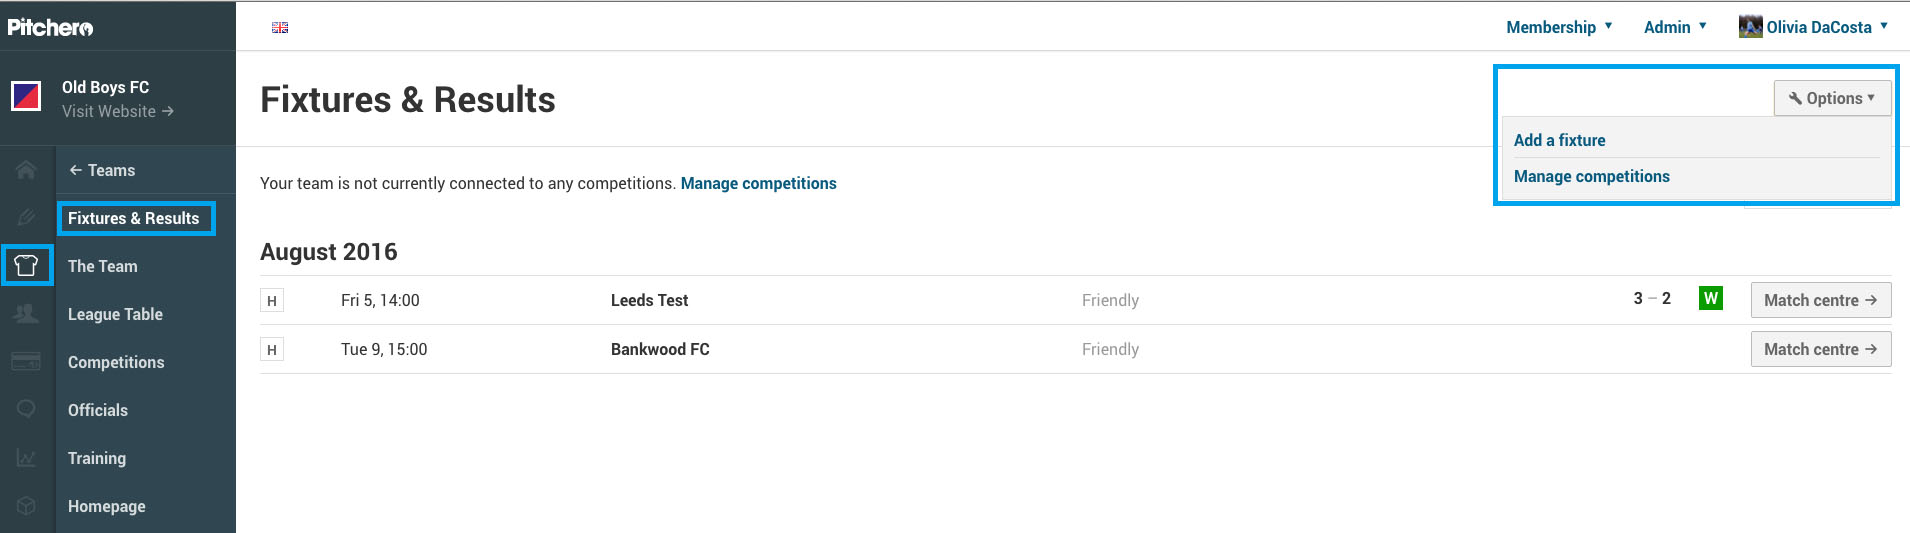Select the UK flag language icon
This screenshot has height=533, width=1910.
[280, 28]
